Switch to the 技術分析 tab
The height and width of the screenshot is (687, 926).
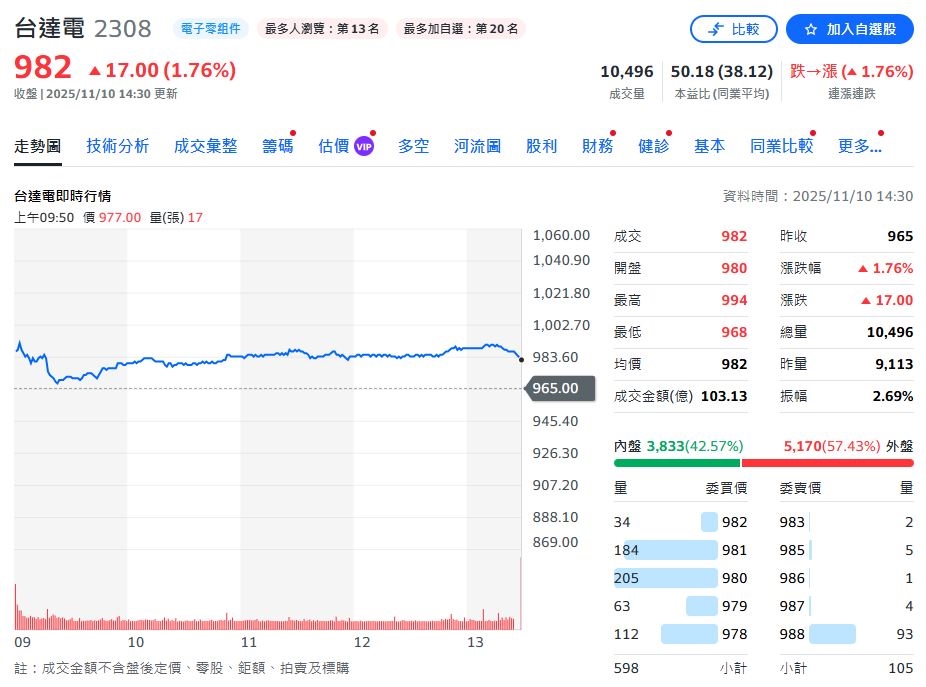click(117, 145)
